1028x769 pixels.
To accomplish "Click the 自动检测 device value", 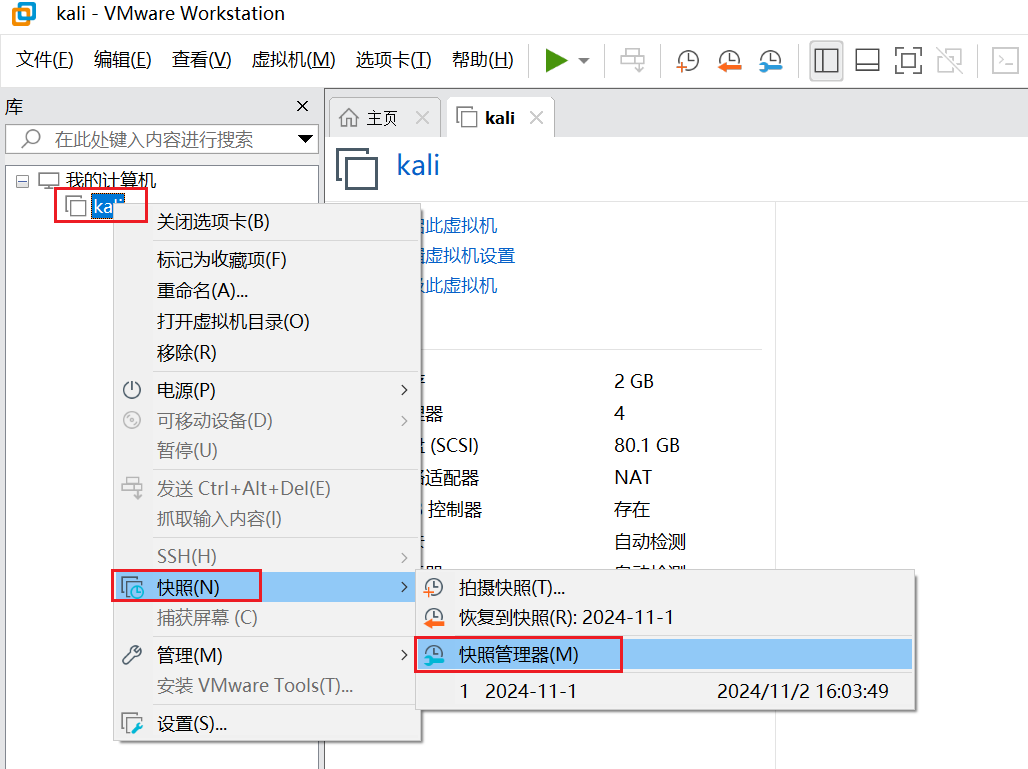I will (x=650, y=542).
